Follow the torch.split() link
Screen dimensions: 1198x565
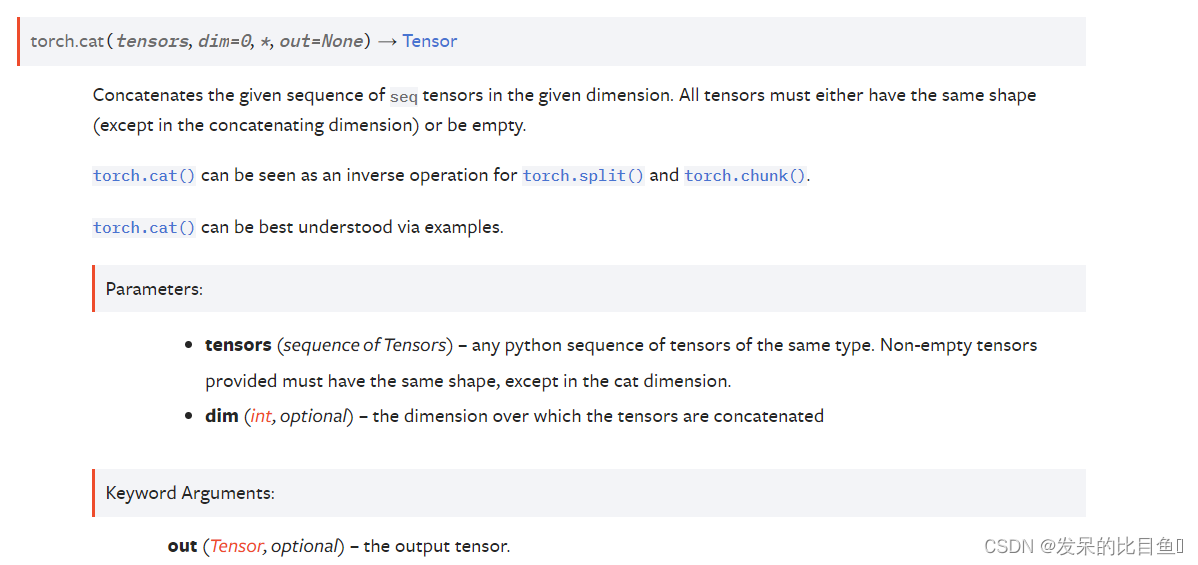click(584, 175)
